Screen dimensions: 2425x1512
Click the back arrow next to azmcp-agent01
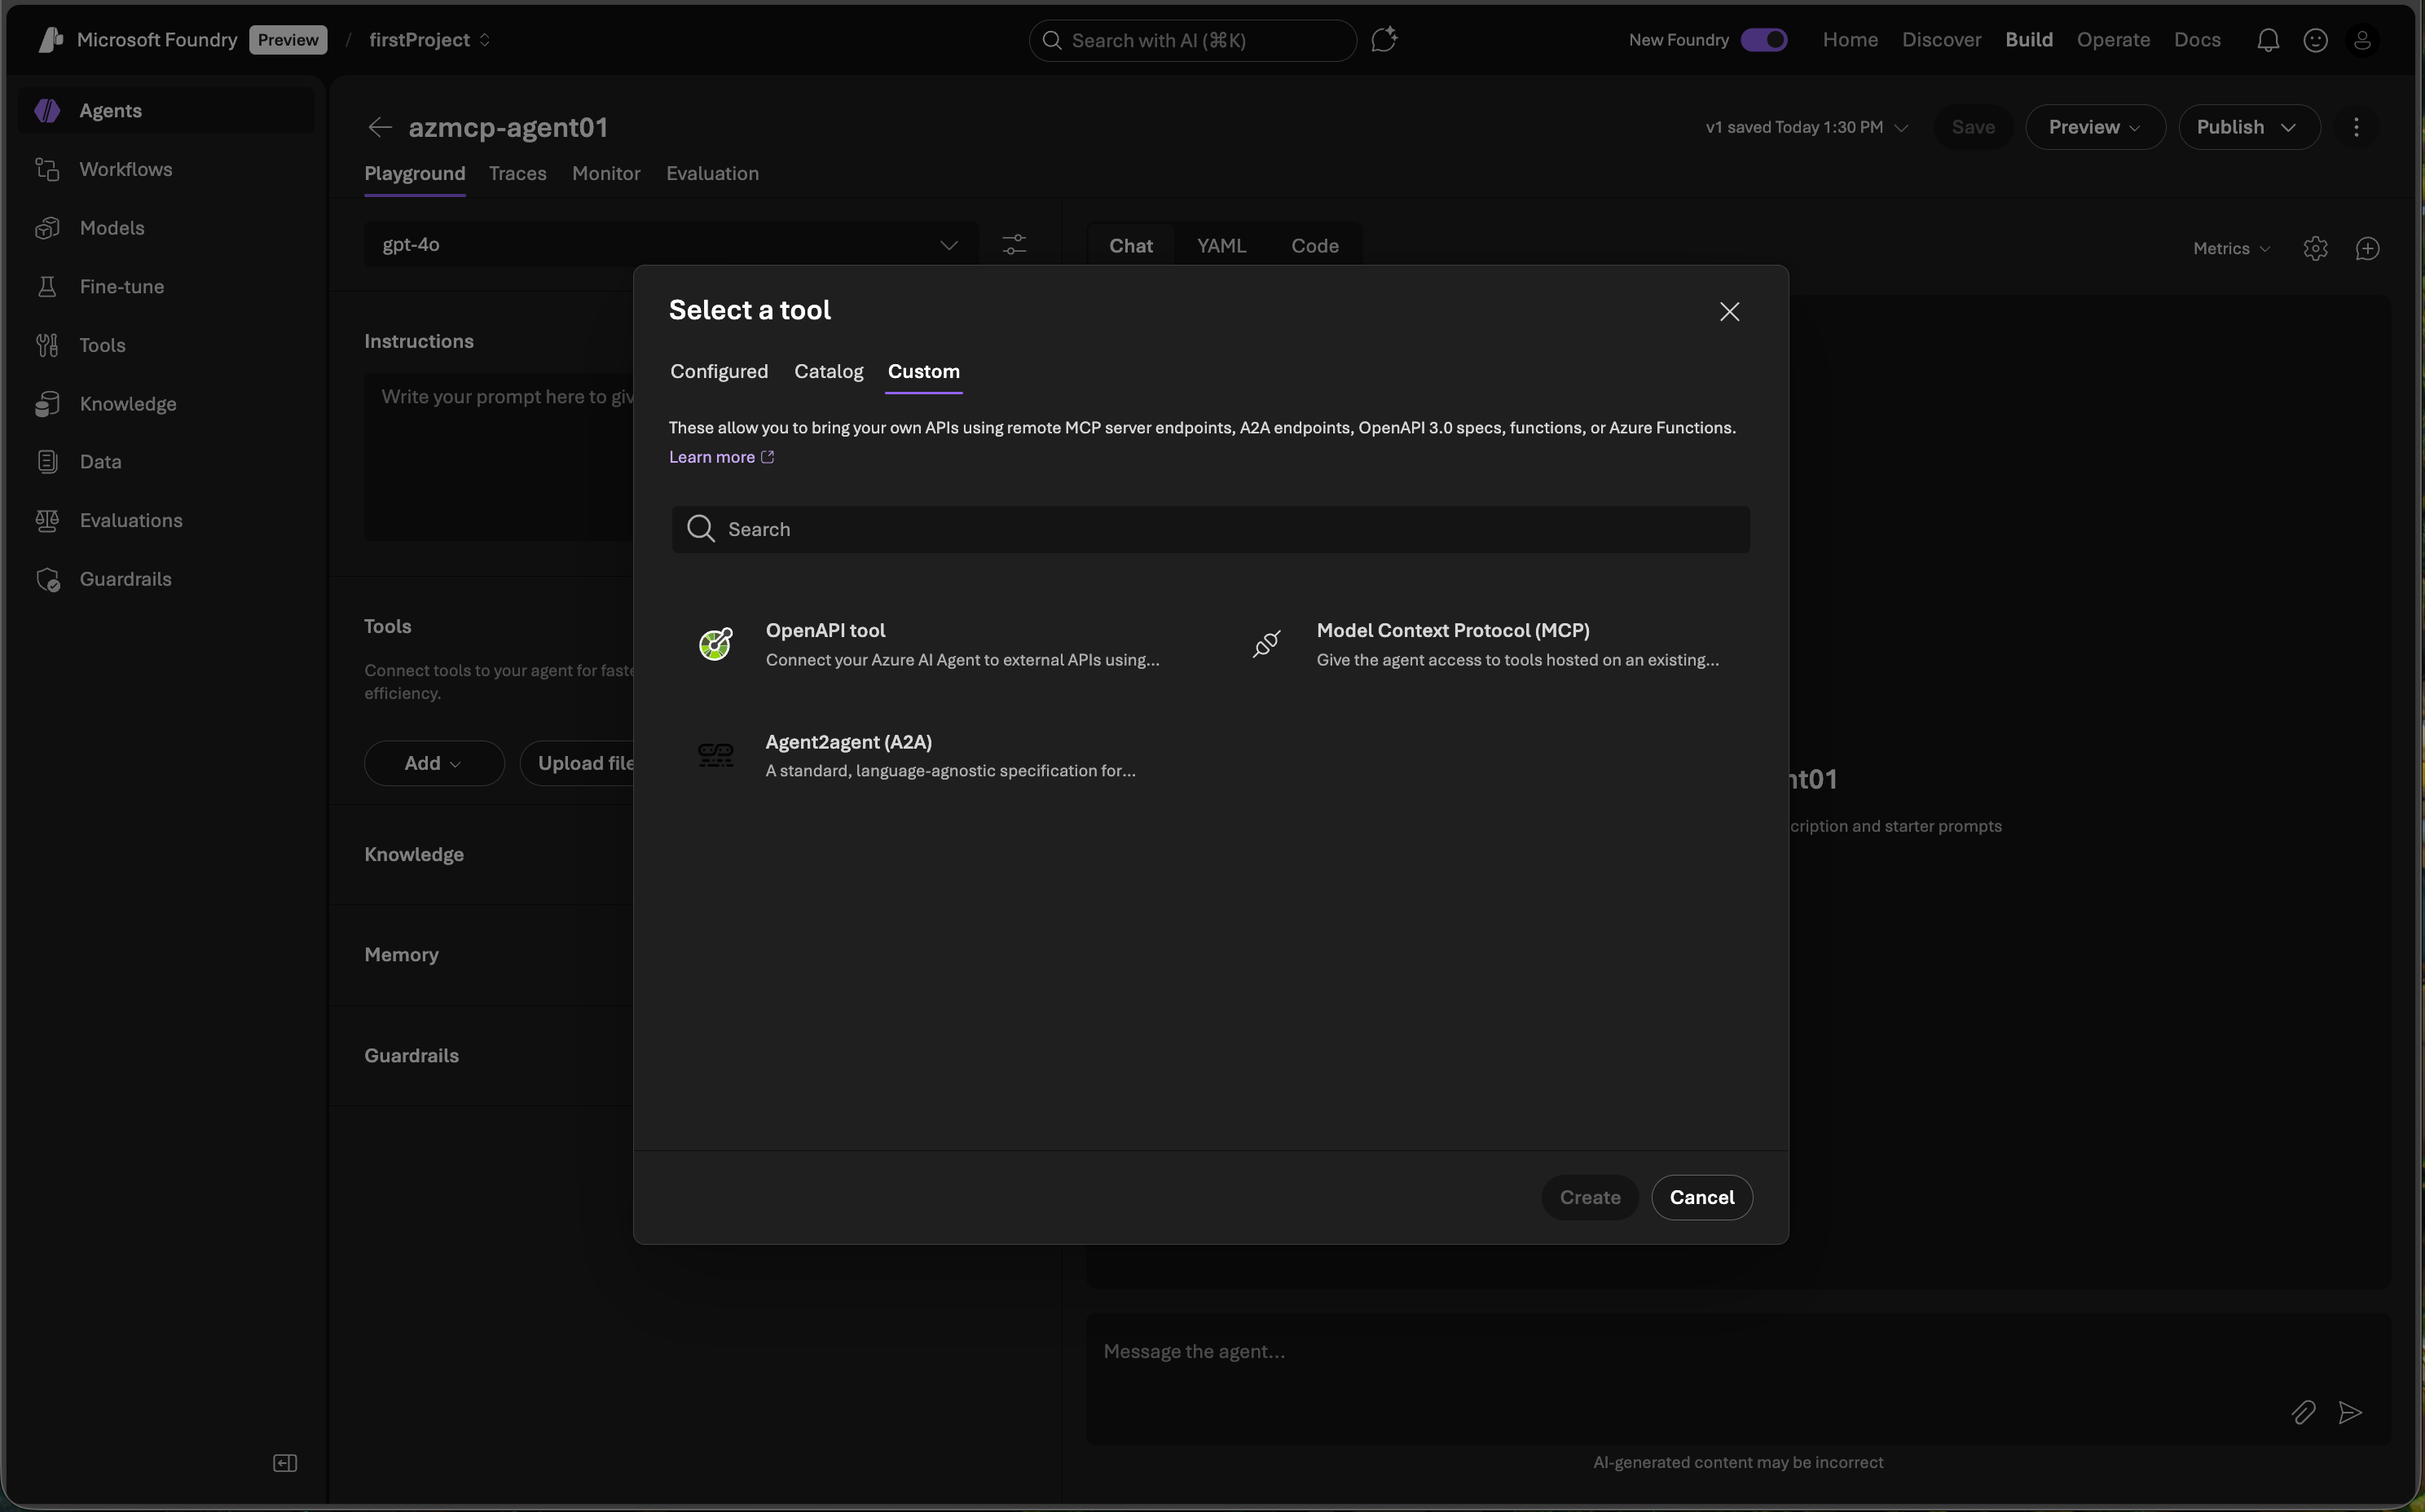click(379, 127)
